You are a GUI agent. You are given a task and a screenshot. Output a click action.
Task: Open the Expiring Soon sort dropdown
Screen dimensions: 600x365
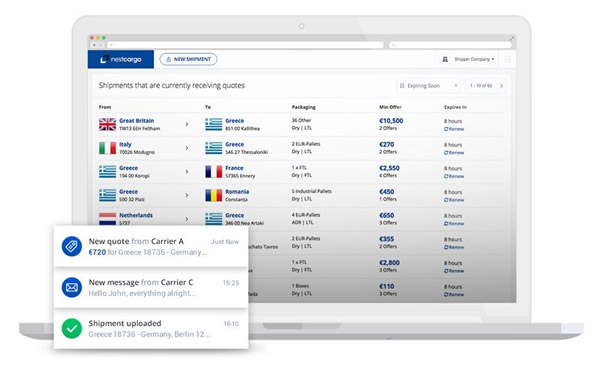429,86
